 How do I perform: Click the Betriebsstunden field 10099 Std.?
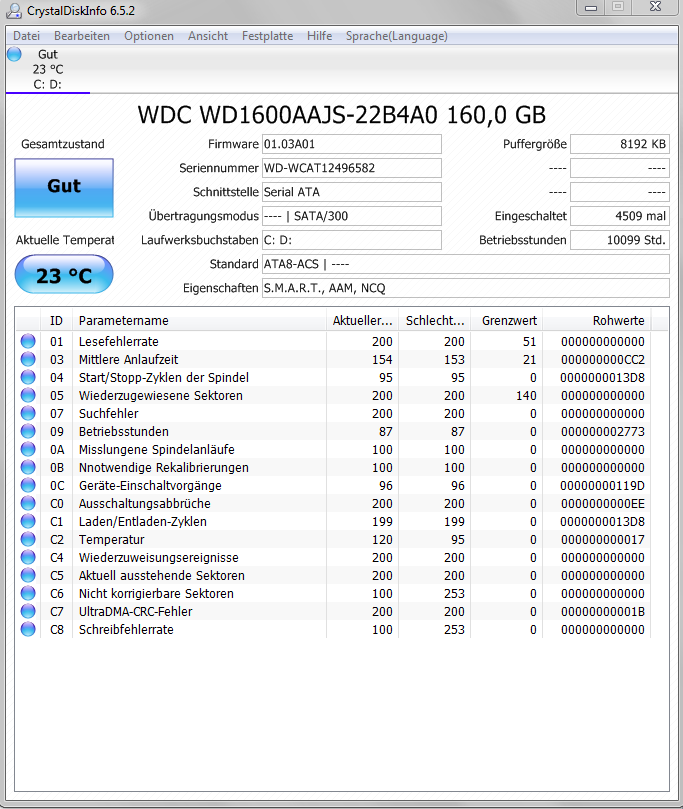pyautogui.click(x=620, y=240)
